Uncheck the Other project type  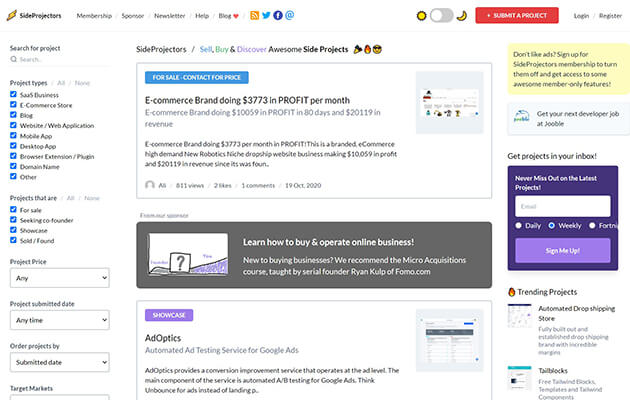(x=13, y=176)
